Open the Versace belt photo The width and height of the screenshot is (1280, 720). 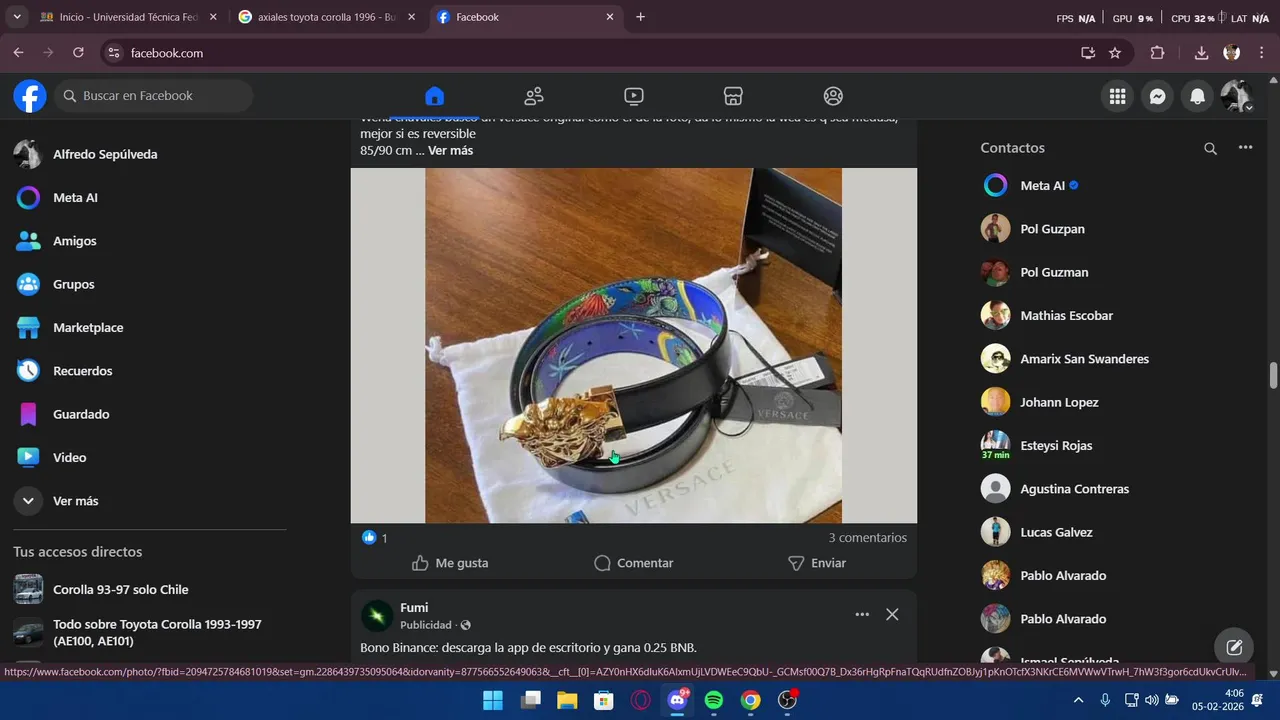tap(633, 345)
